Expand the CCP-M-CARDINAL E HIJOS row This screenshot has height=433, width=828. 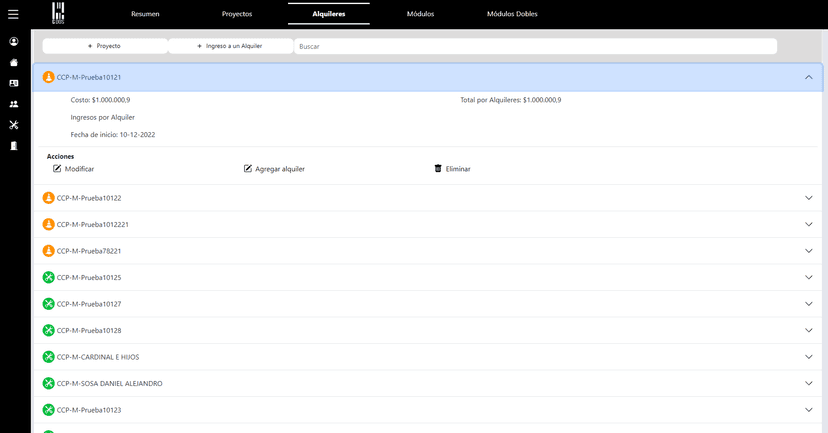point(809,357)
